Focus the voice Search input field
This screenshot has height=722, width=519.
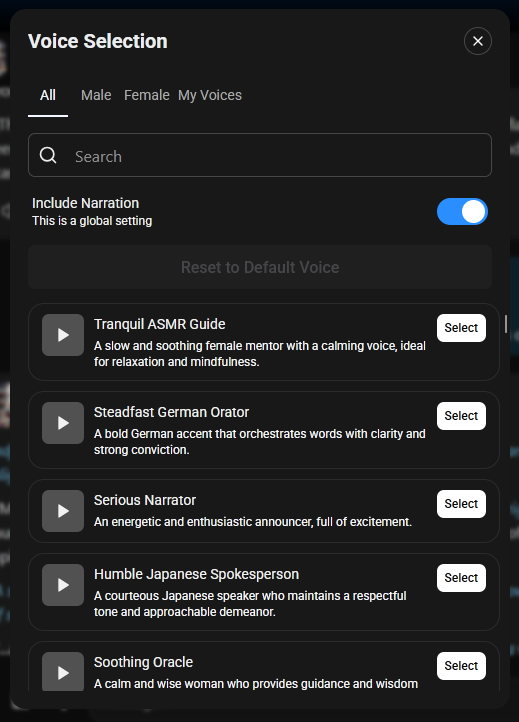(x=260, y=155)
